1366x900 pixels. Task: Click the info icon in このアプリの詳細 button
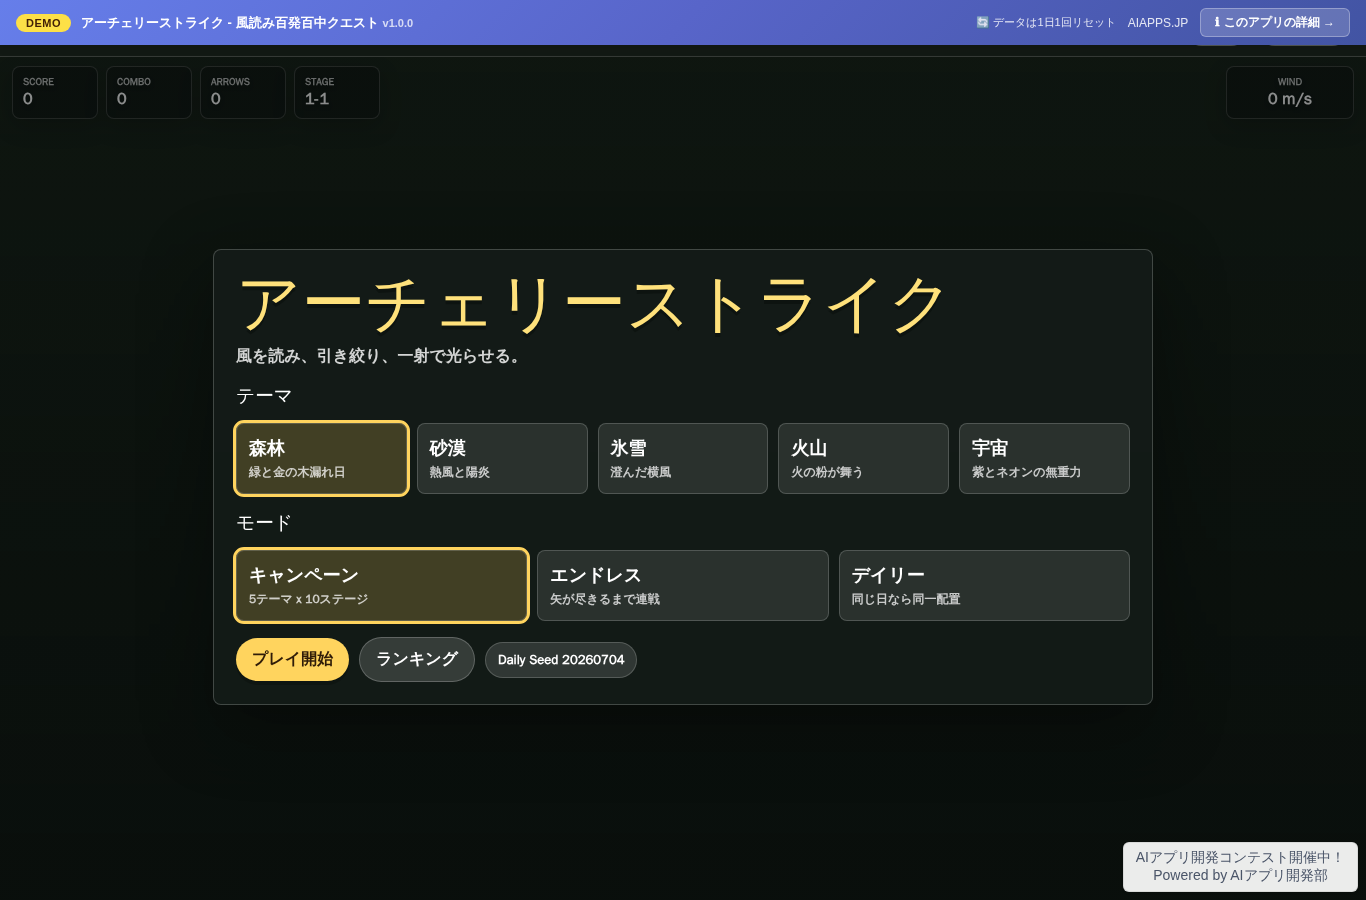(x=1217, y=22)
